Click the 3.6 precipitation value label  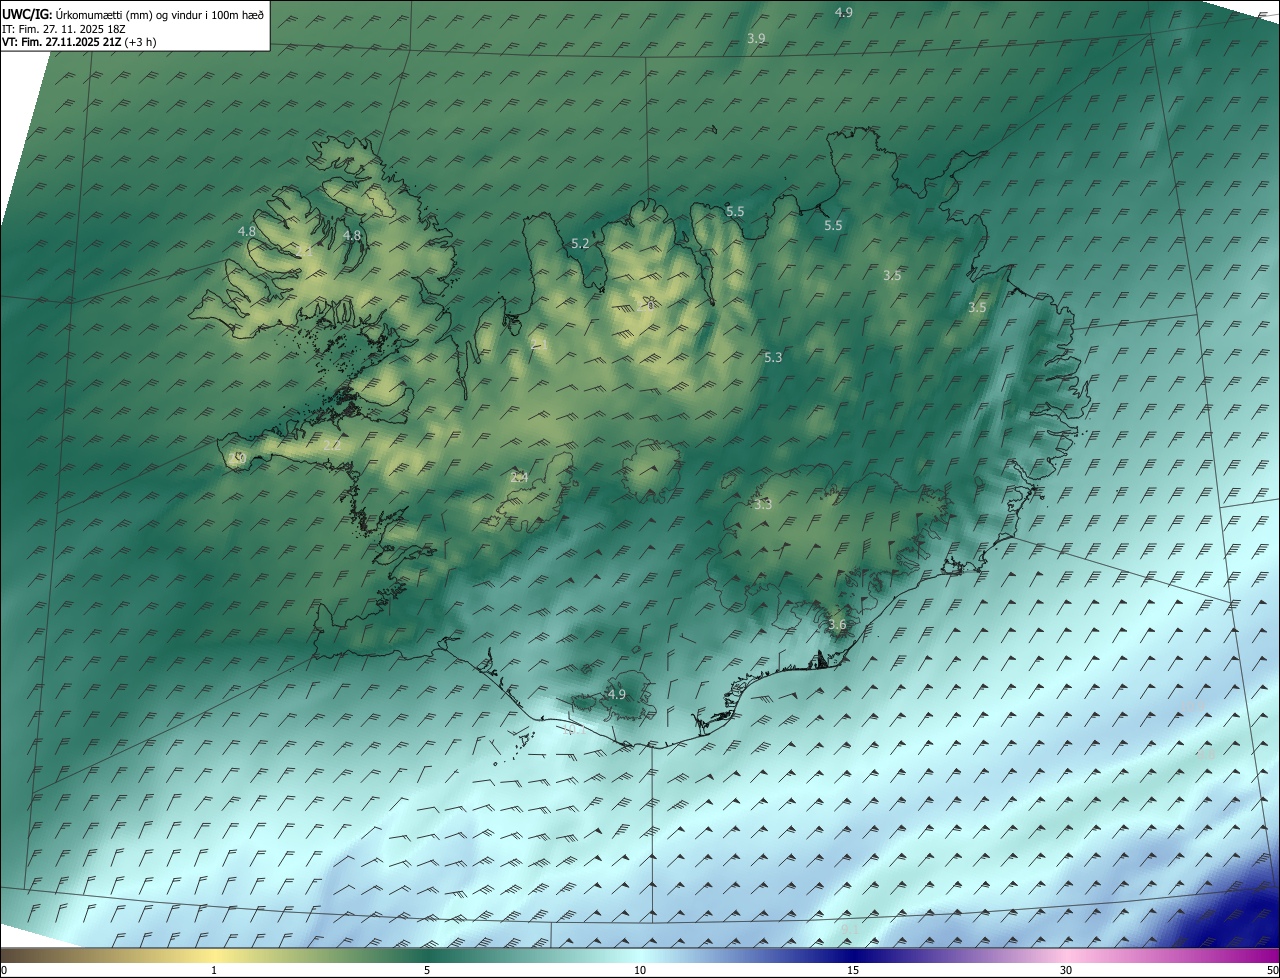837,624
